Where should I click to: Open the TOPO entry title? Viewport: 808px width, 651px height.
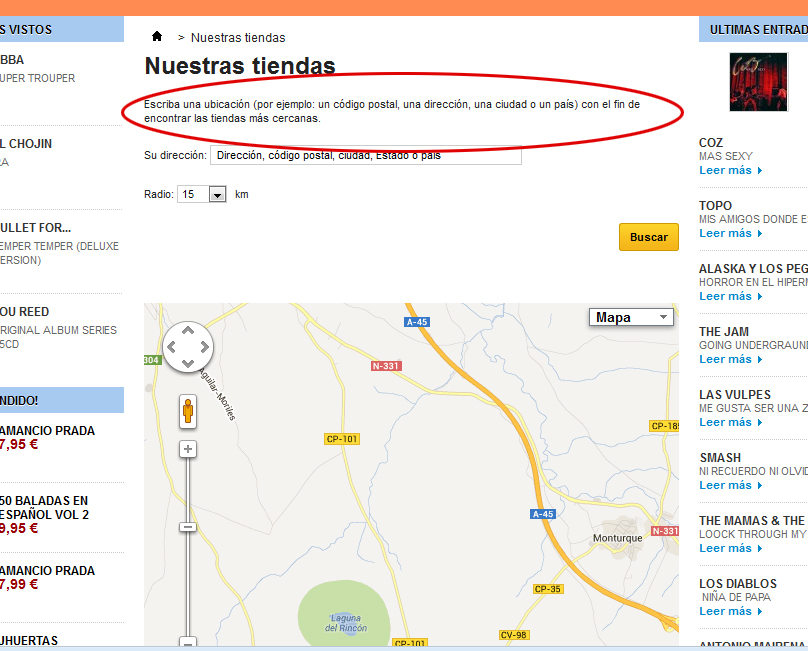[x=715, y=206]
